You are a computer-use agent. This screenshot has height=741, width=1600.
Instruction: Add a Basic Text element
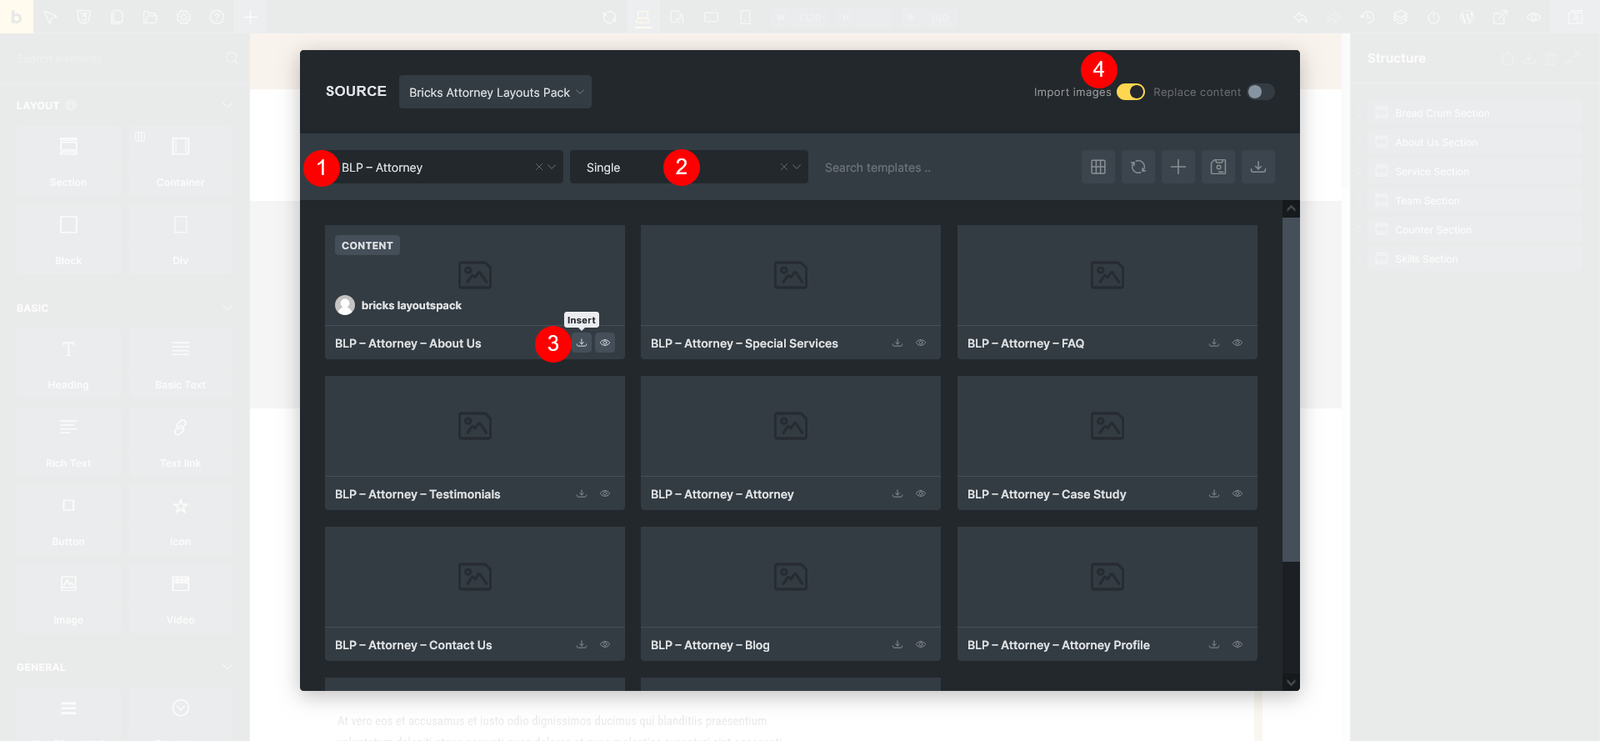[x=180, y=363]
